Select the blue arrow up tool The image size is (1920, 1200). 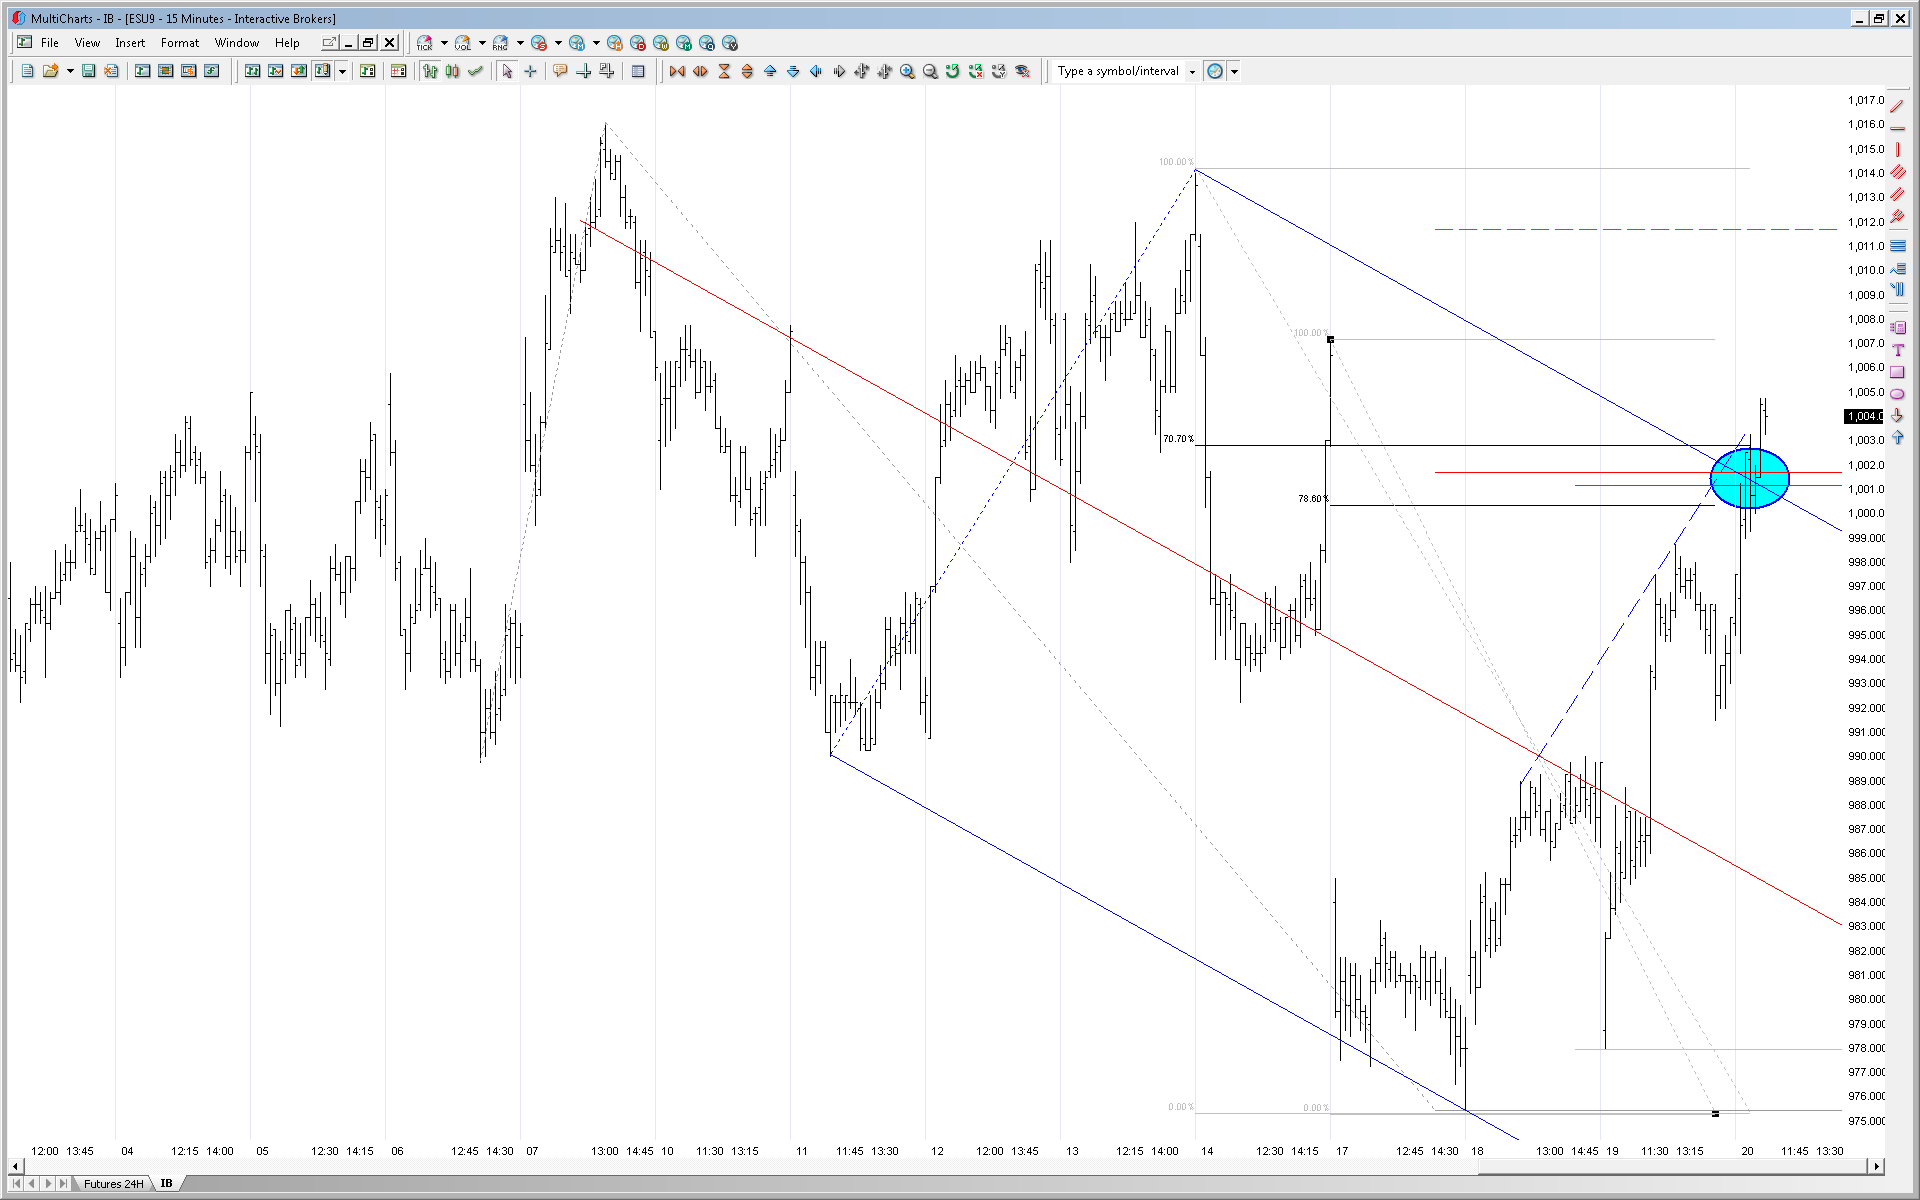pyautogui.click(x=1897, y=438)
